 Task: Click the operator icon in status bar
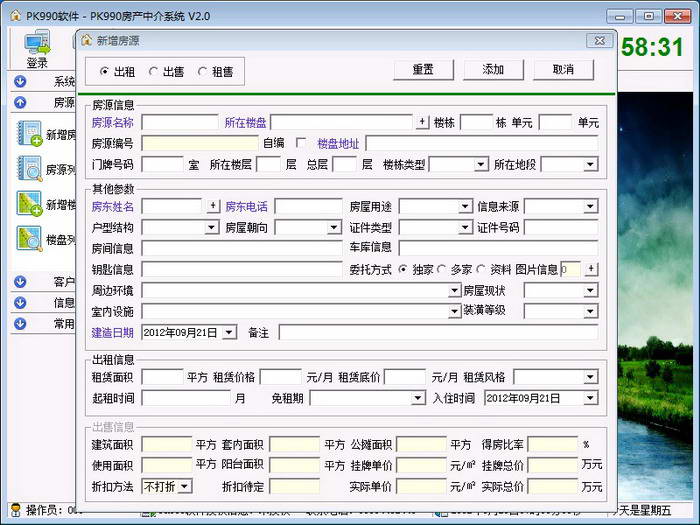16,509
